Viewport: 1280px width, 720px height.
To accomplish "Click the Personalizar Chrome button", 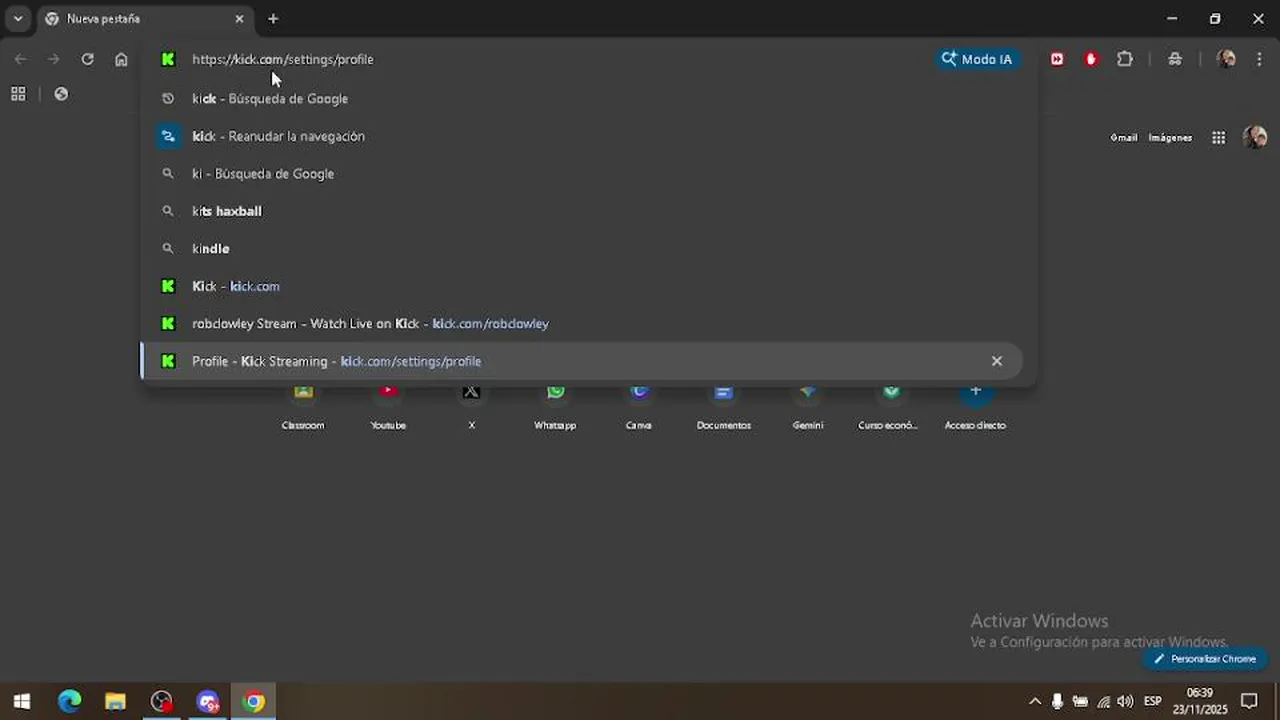I will pyautogui.click(x=1205, y=659).
